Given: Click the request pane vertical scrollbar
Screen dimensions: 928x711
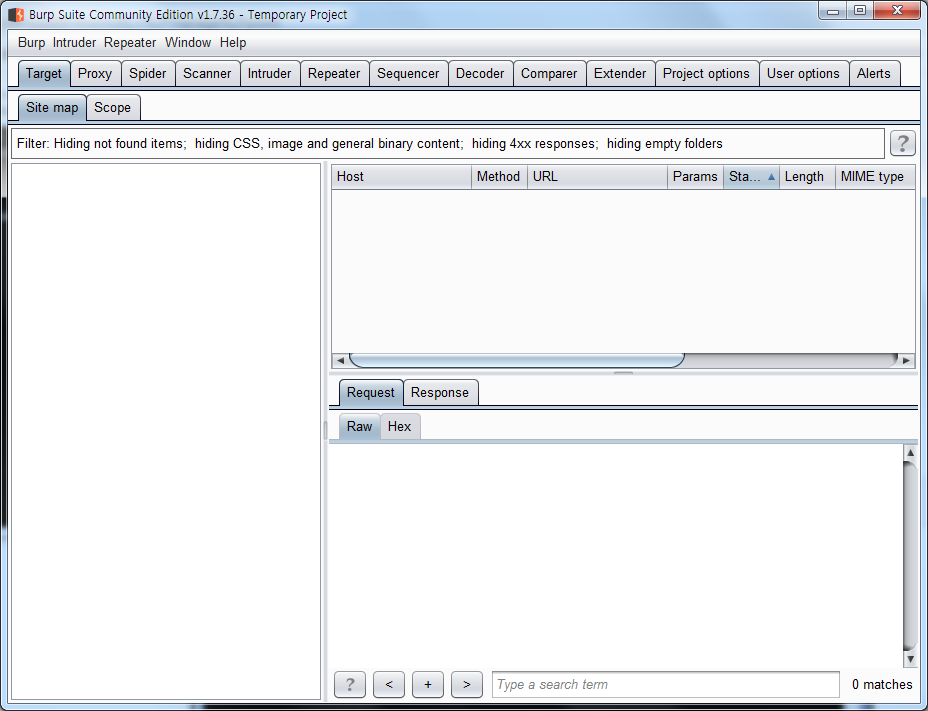Looking at the screenshot, I should tap(910, 555).
